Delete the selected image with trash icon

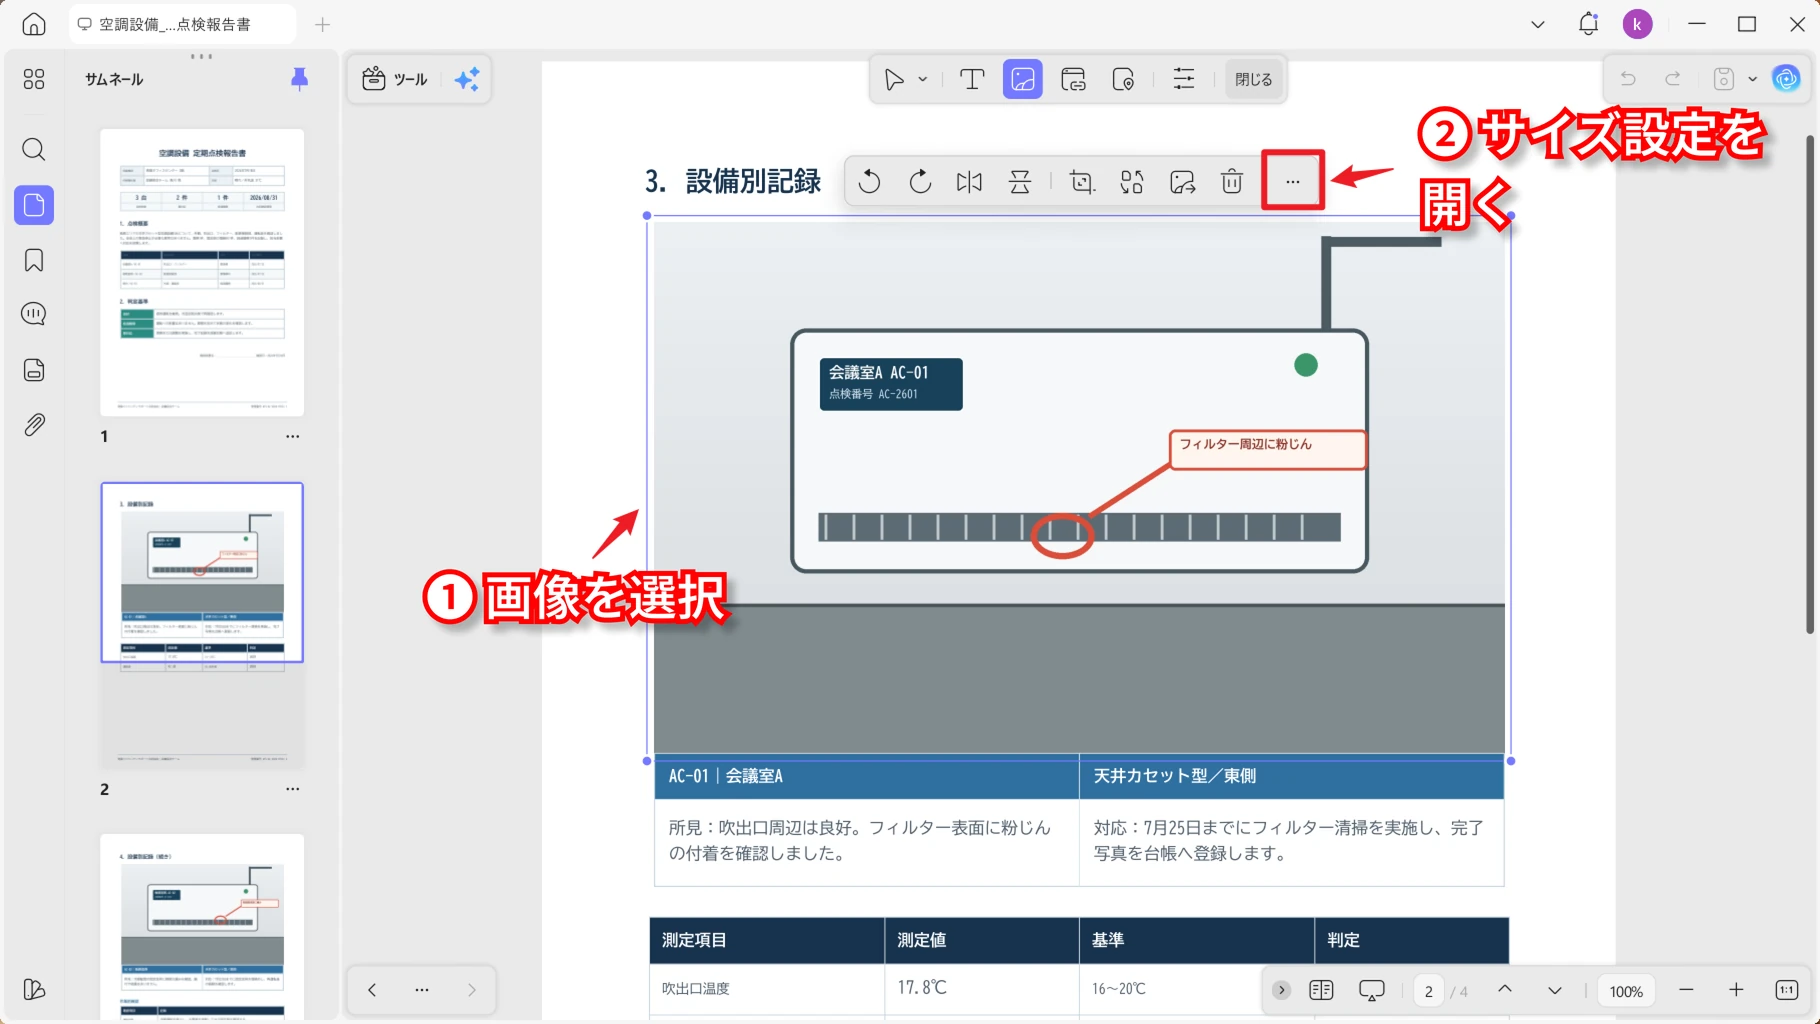[x=1232, y=182]
